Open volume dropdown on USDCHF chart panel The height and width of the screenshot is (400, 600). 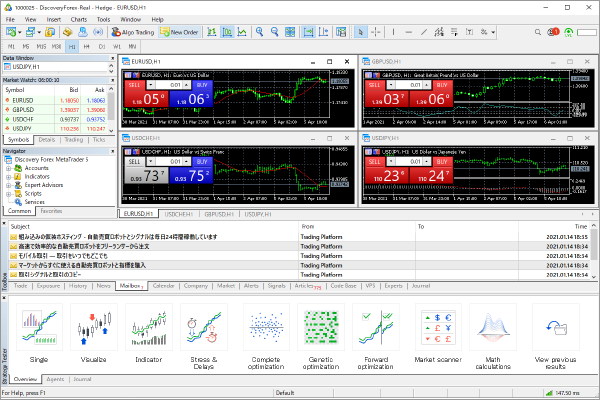coord(151,162)
